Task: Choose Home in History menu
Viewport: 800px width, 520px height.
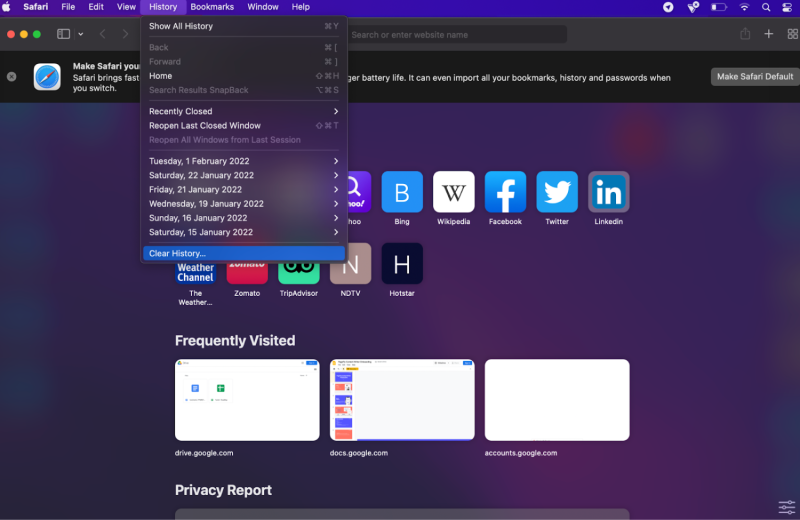Action: (x=244, y=76)
